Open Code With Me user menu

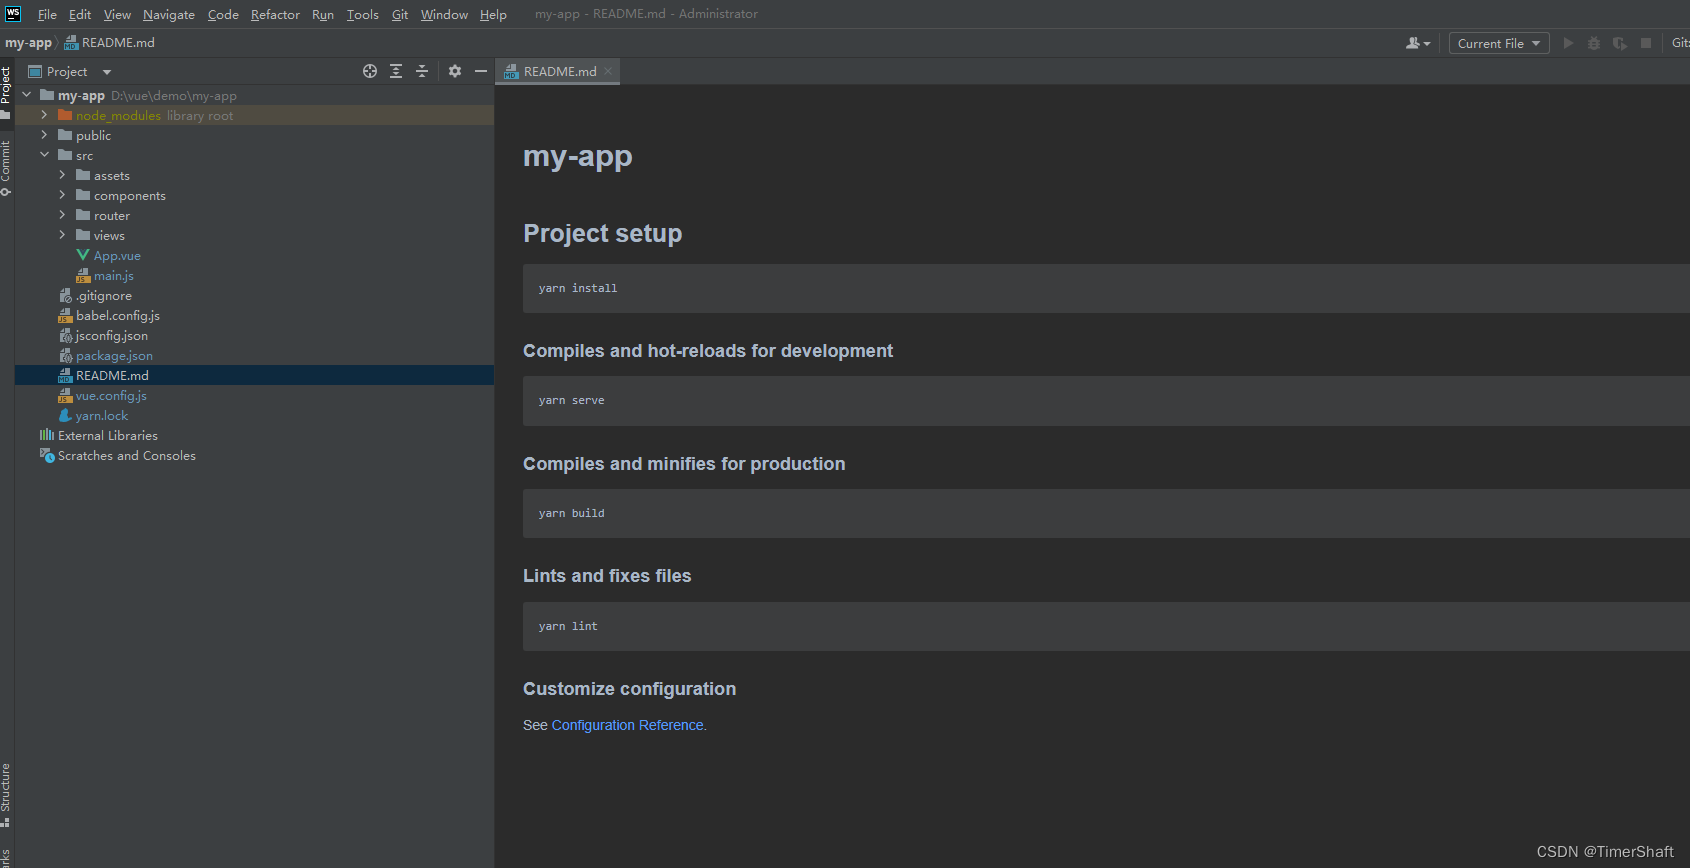pos(1418,43)
